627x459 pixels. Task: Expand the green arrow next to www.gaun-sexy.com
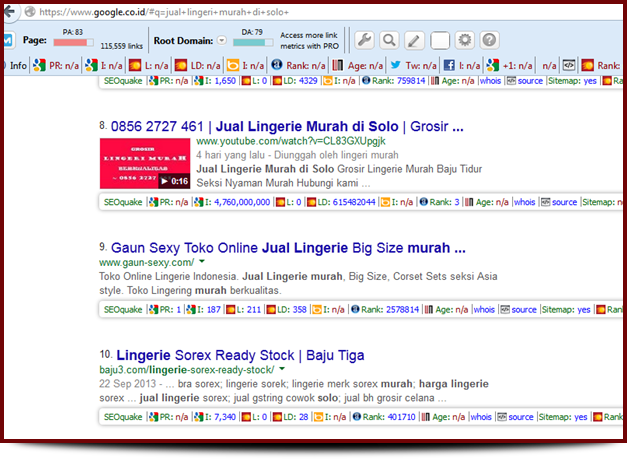(x=203, y=263)
